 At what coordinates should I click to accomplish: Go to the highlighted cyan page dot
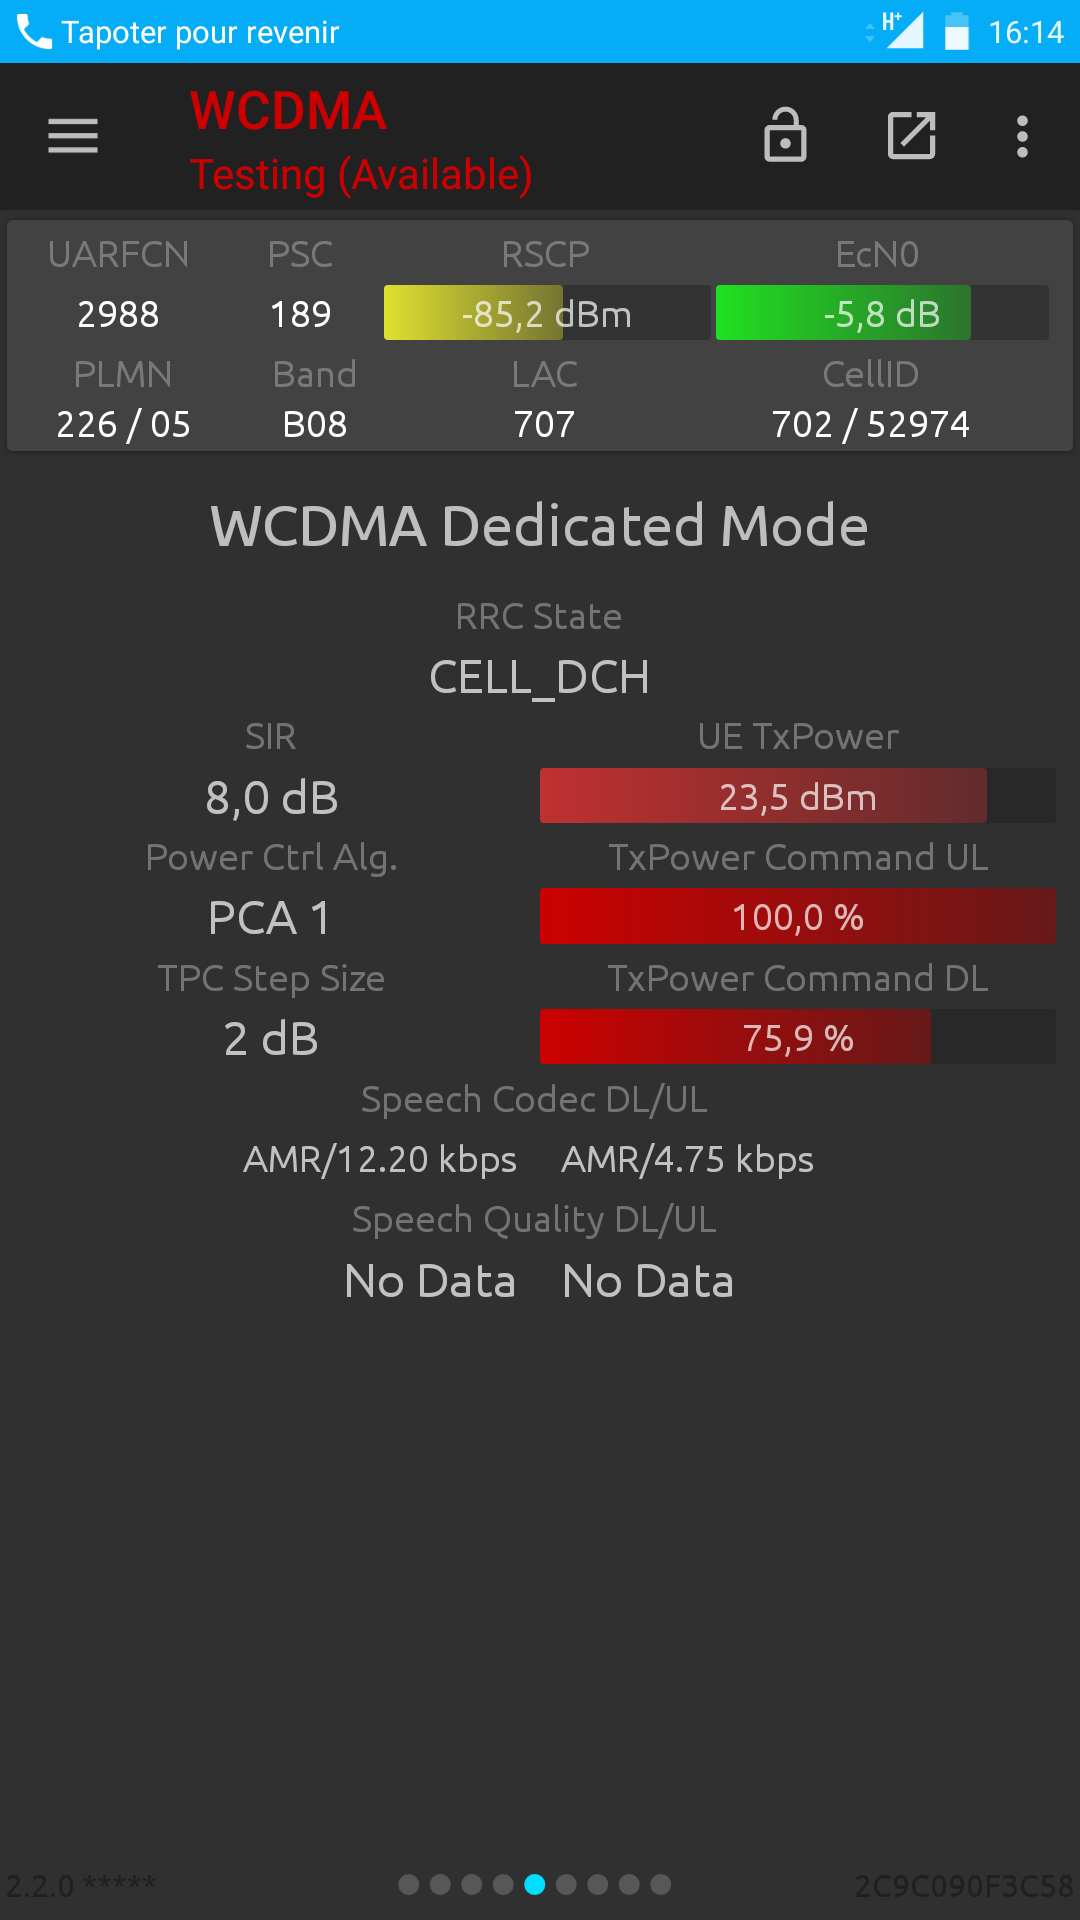[x=535, y=1885]
